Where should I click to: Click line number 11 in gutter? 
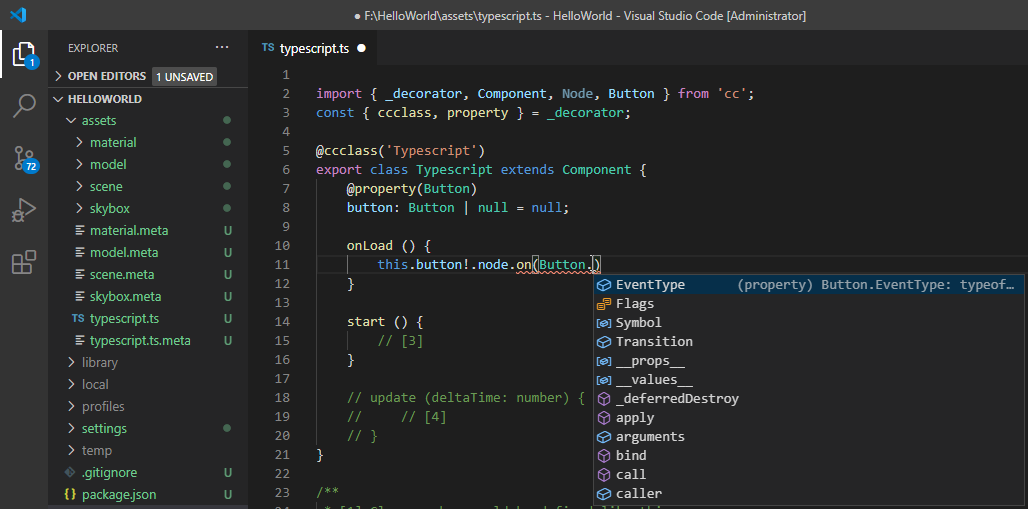point(282,265)
